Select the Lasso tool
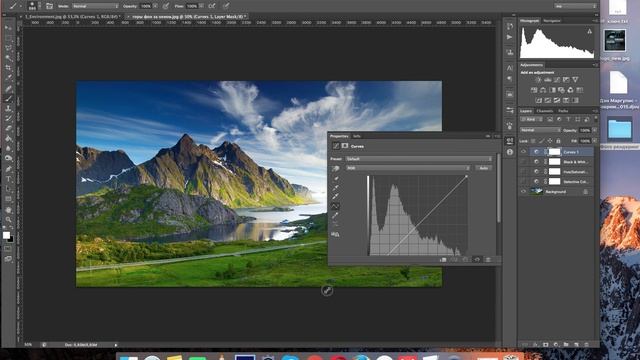This screenshot has height=360, width=640. 8,48
